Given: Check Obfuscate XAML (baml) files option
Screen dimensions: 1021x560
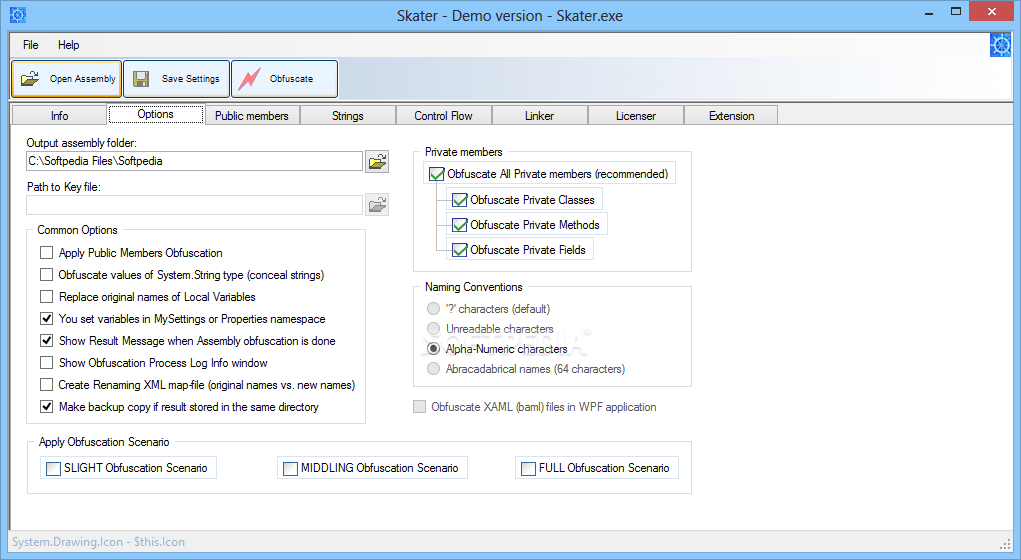Looking at the screenshot, I should pyautogui.click(x=419, y=407).
